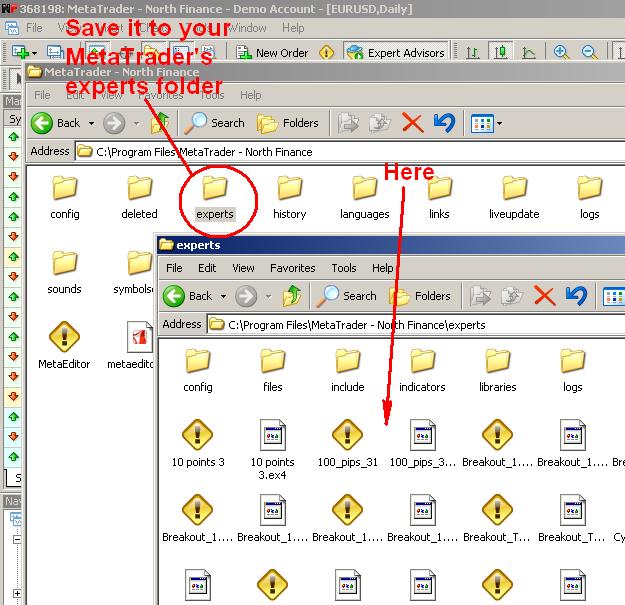This screenshot has width=625, height=605.
Task: Select the languages folder
Action: click(x=365, y=198)
